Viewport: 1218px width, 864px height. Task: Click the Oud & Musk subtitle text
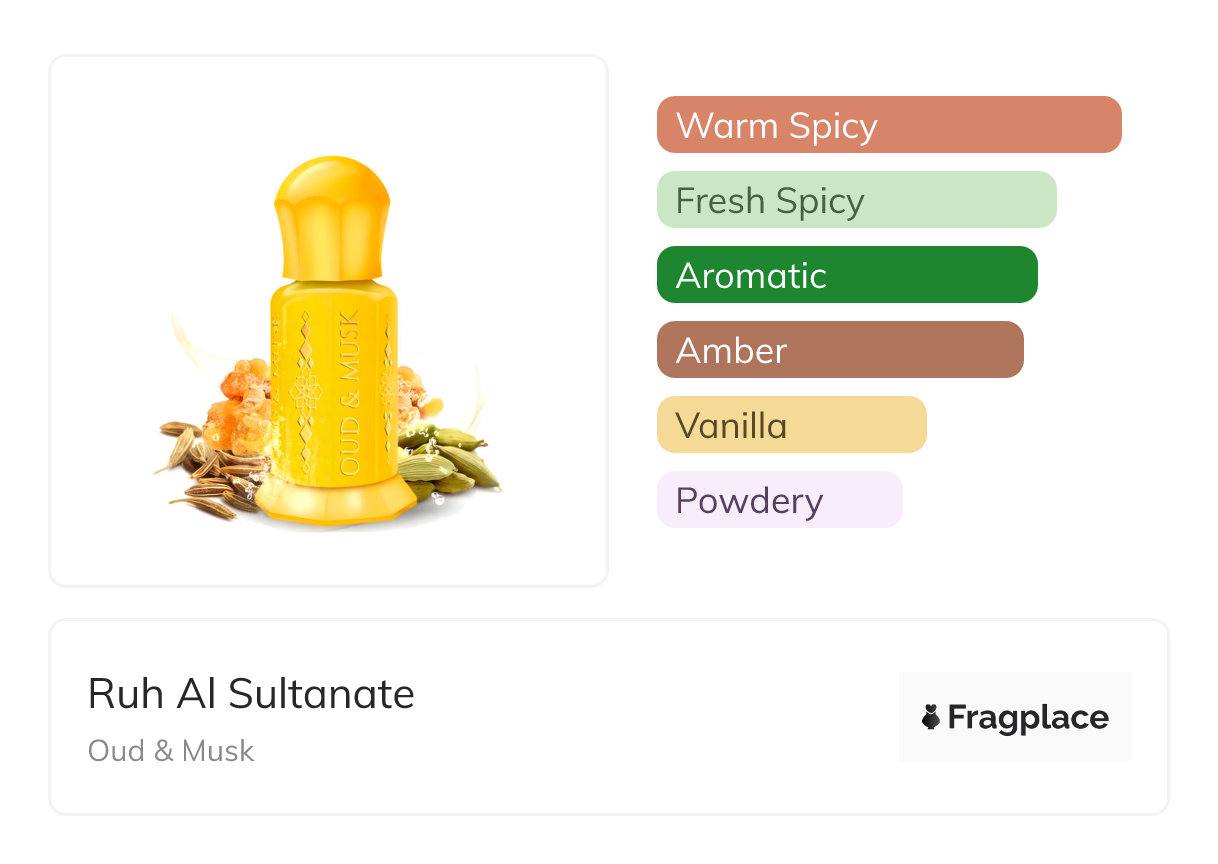click(171, 751)
